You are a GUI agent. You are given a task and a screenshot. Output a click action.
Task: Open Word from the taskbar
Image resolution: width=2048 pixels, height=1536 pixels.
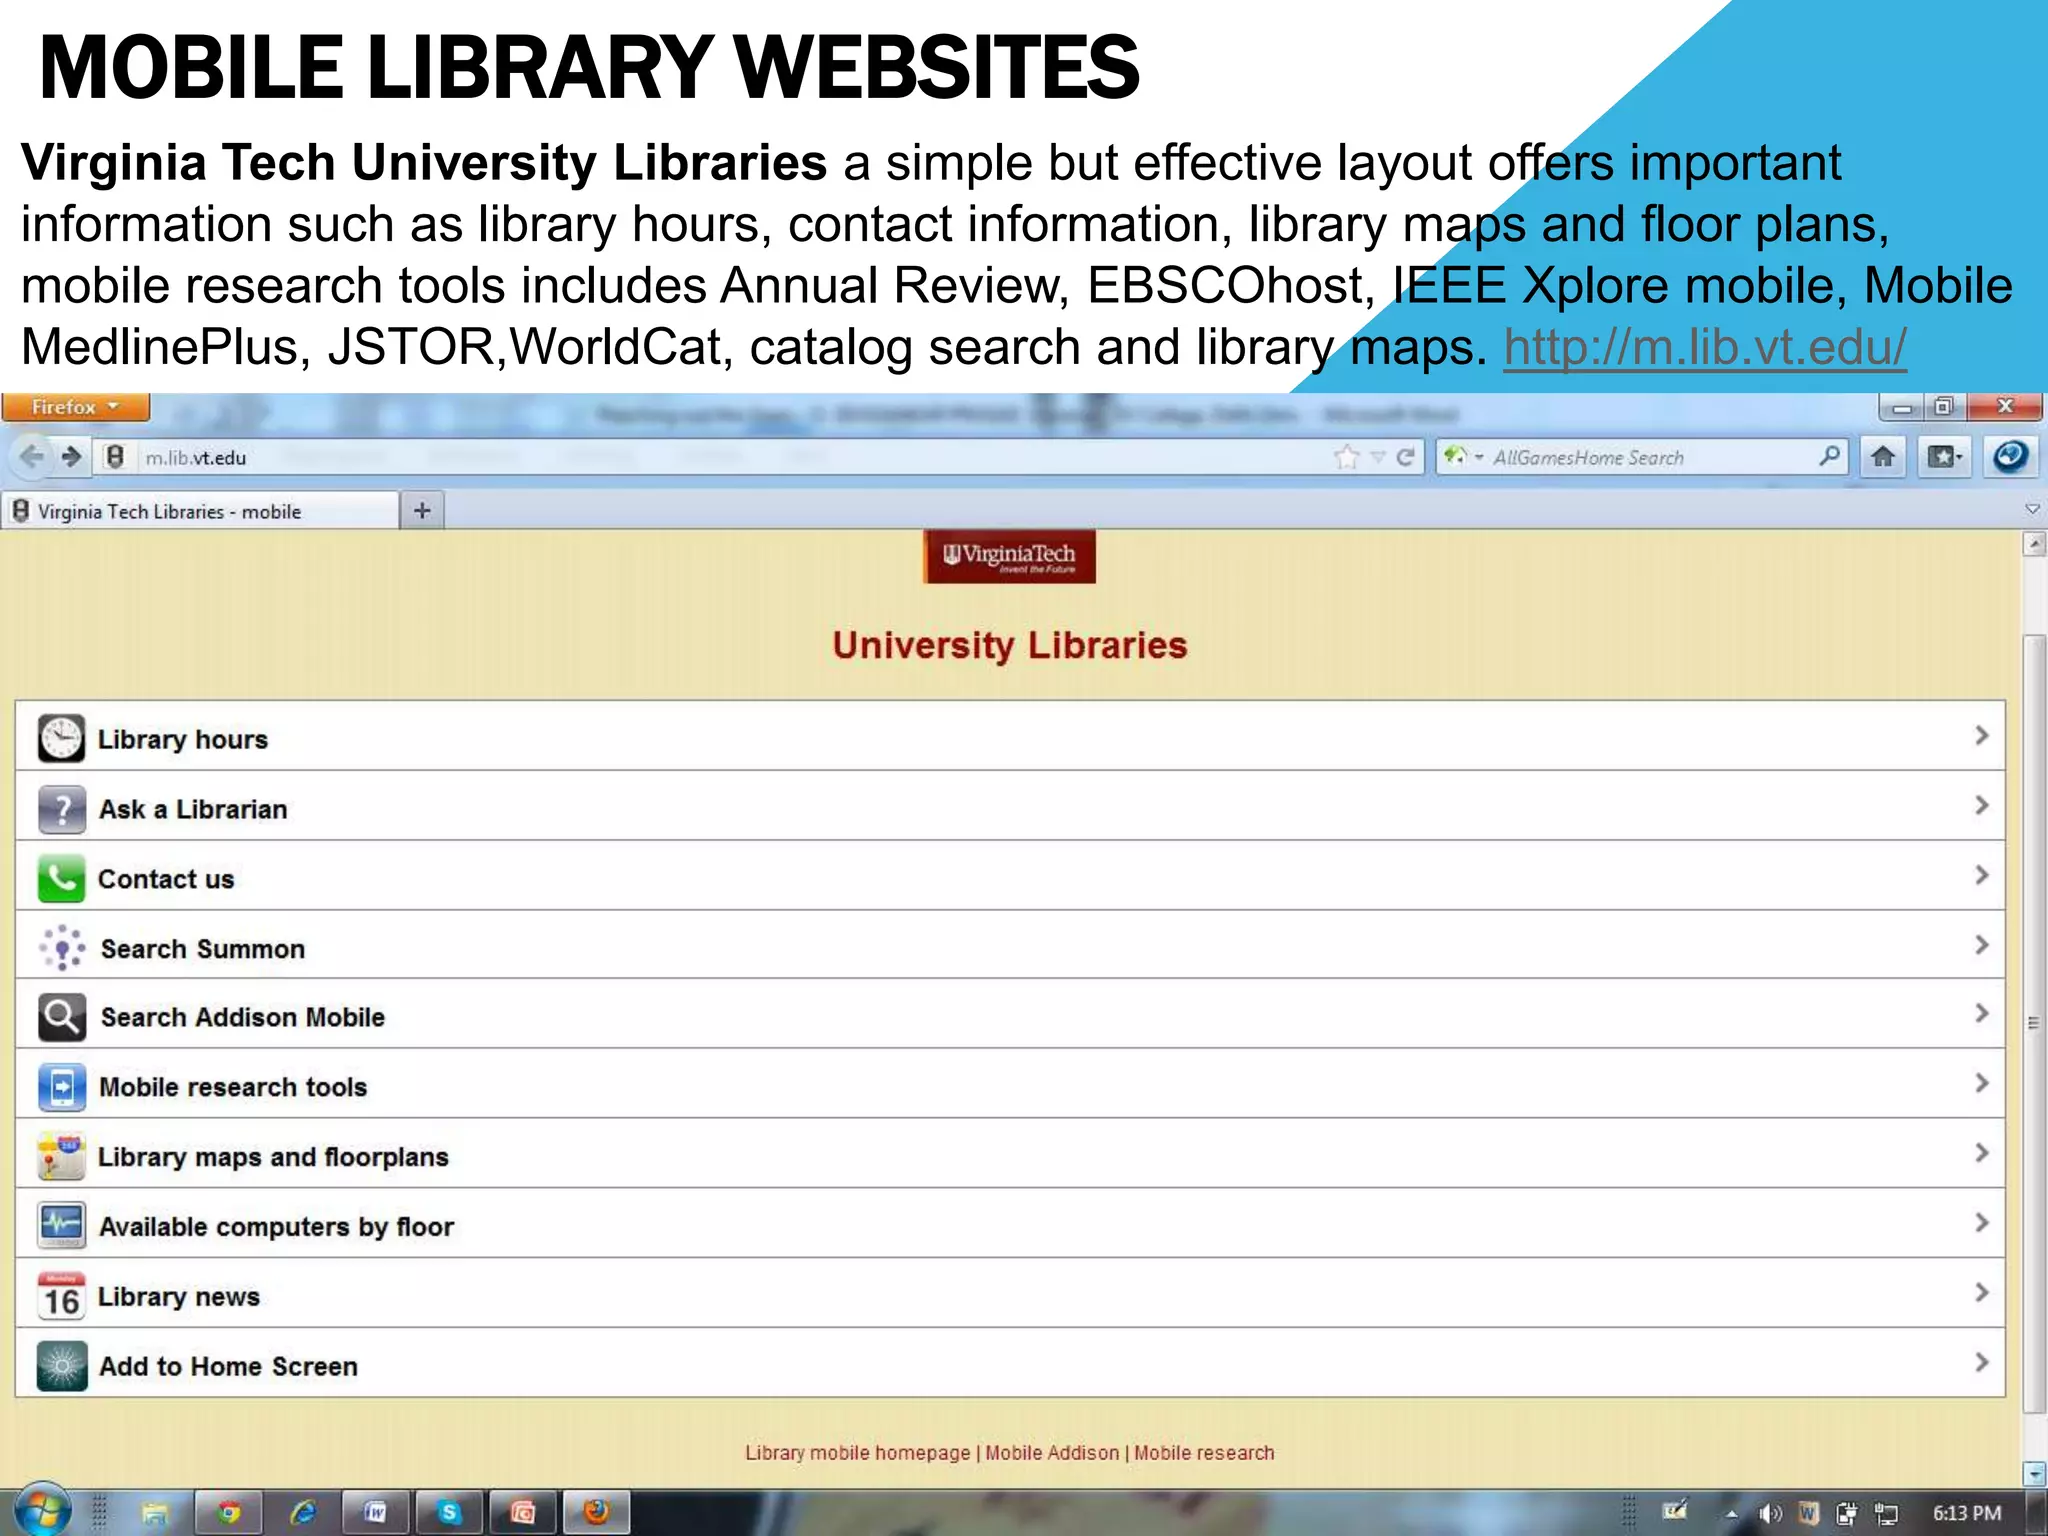click(x=376, y=1513)
